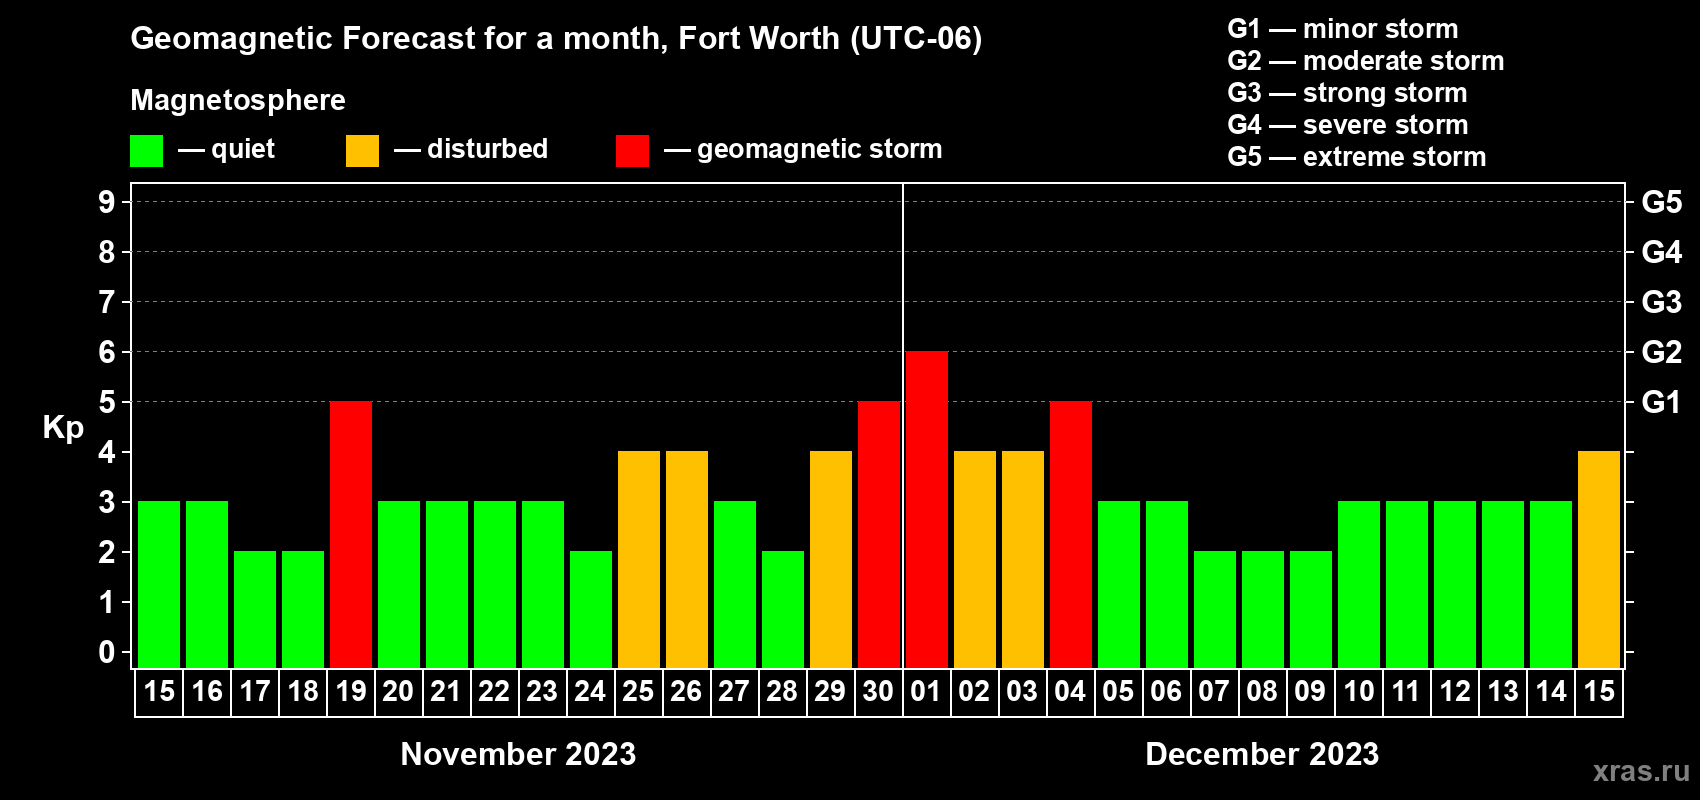Click the red geomagnetic storm legend swatch
The image size is (1700, 800).
pos(632,151)
